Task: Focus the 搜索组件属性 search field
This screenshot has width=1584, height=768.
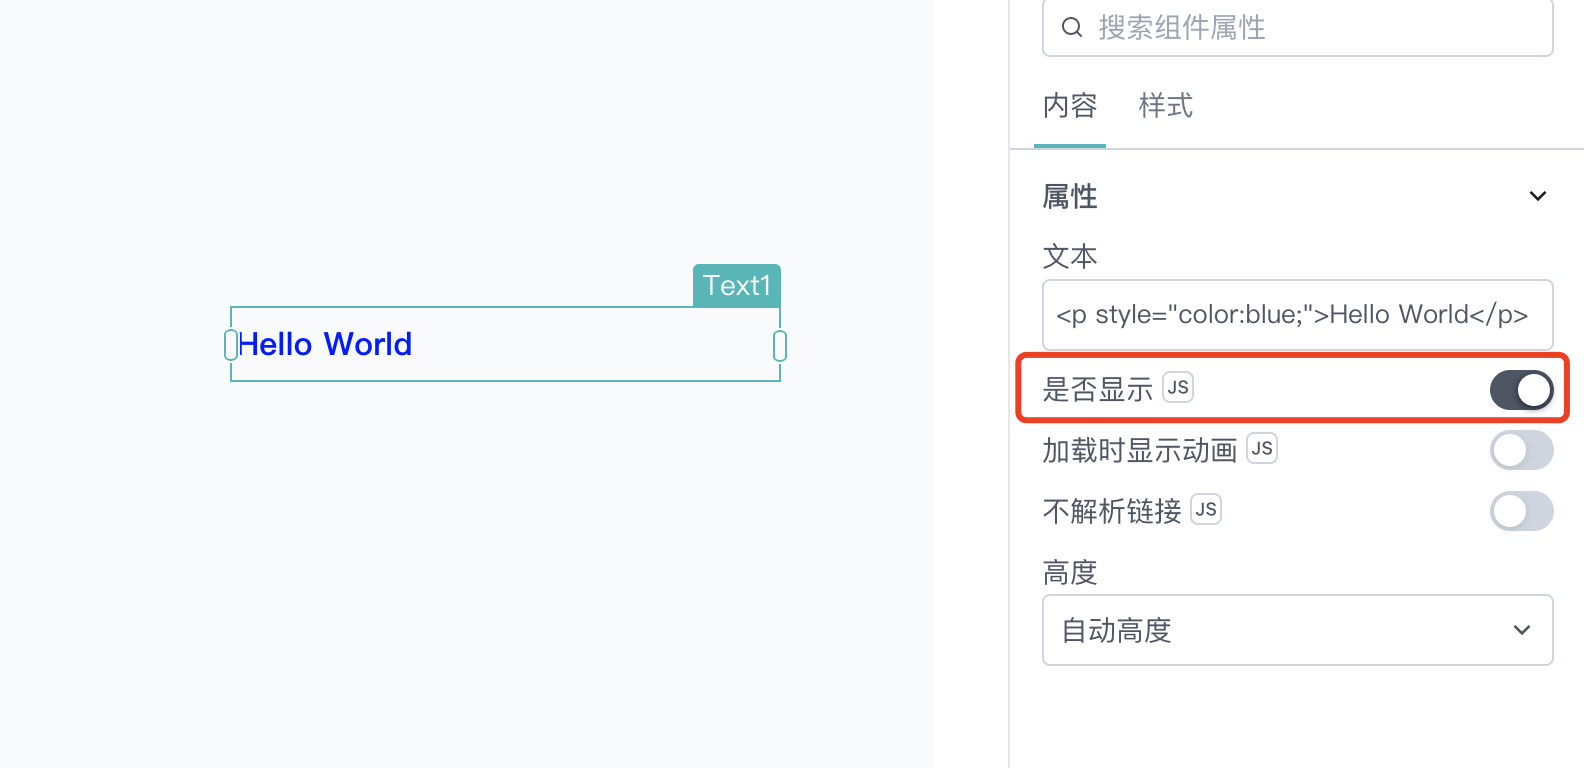Action: [x=1298, y=27]
